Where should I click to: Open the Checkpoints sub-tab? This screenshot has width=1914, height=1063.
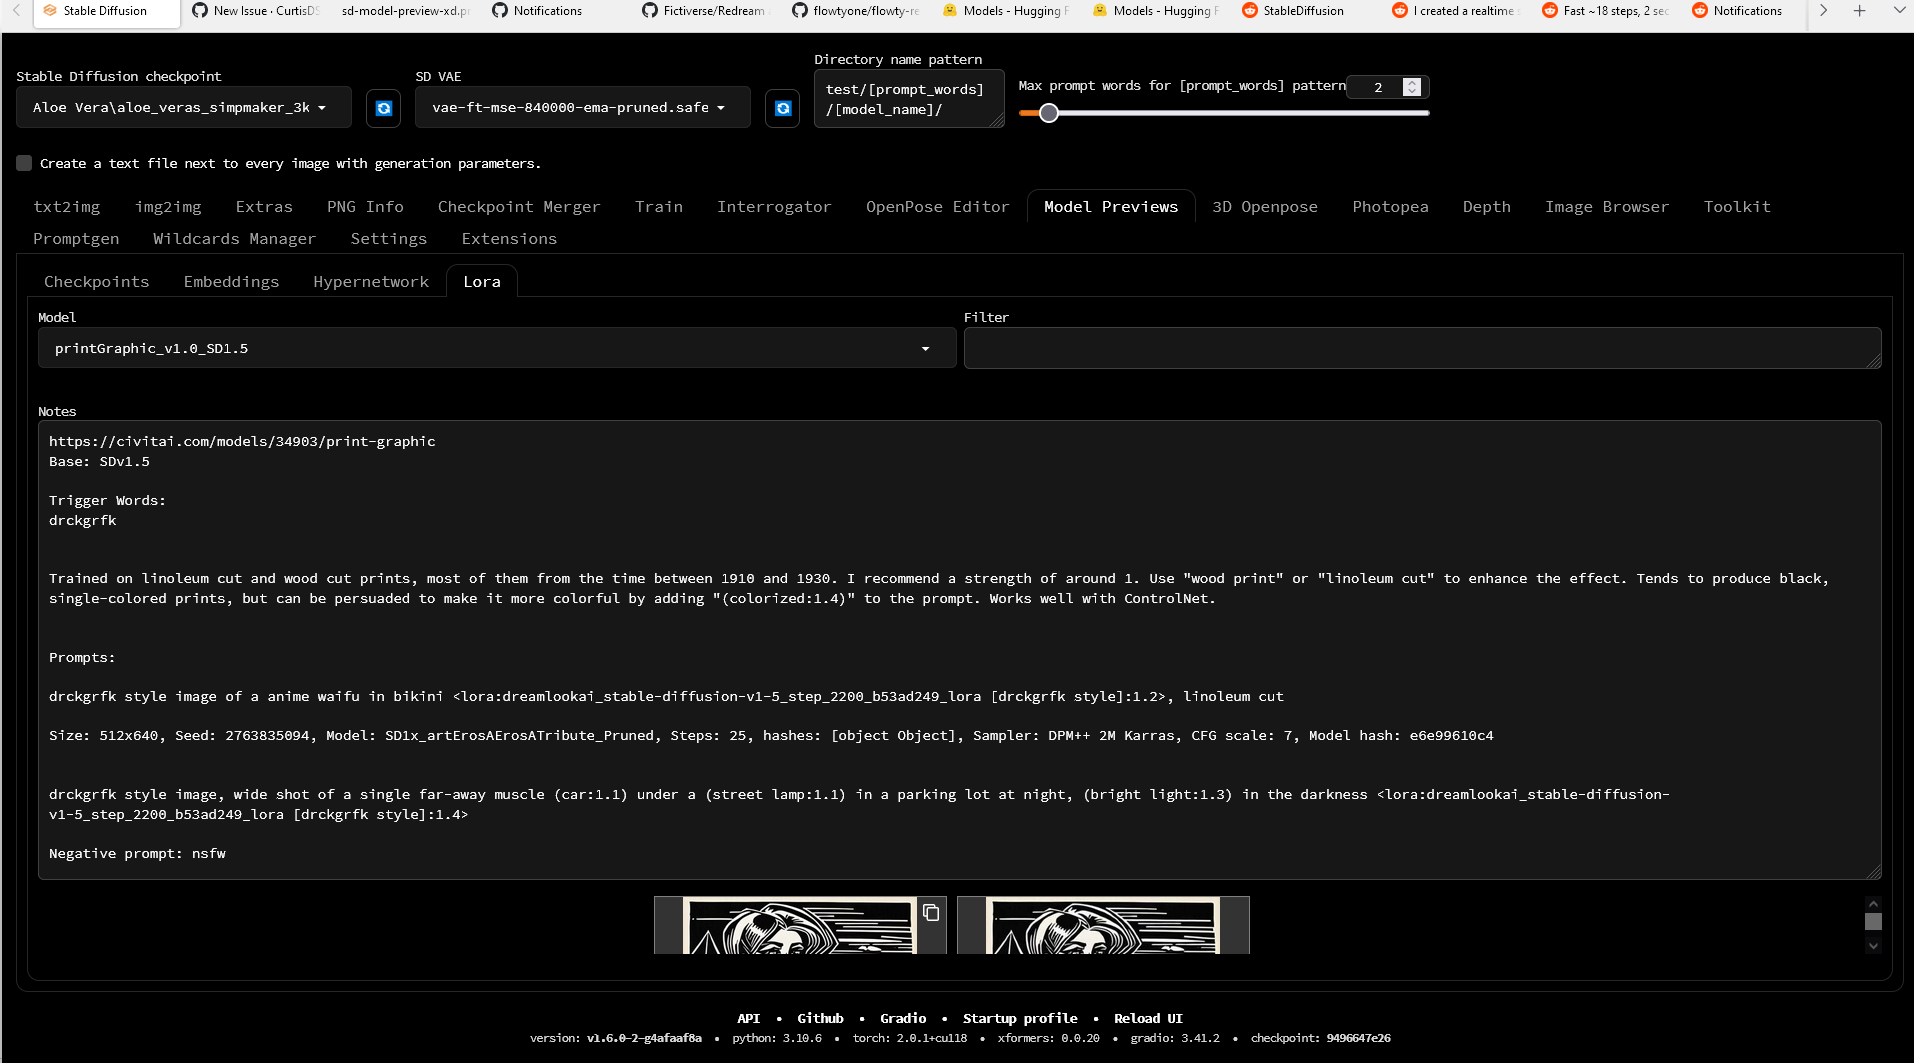[96, 281]
